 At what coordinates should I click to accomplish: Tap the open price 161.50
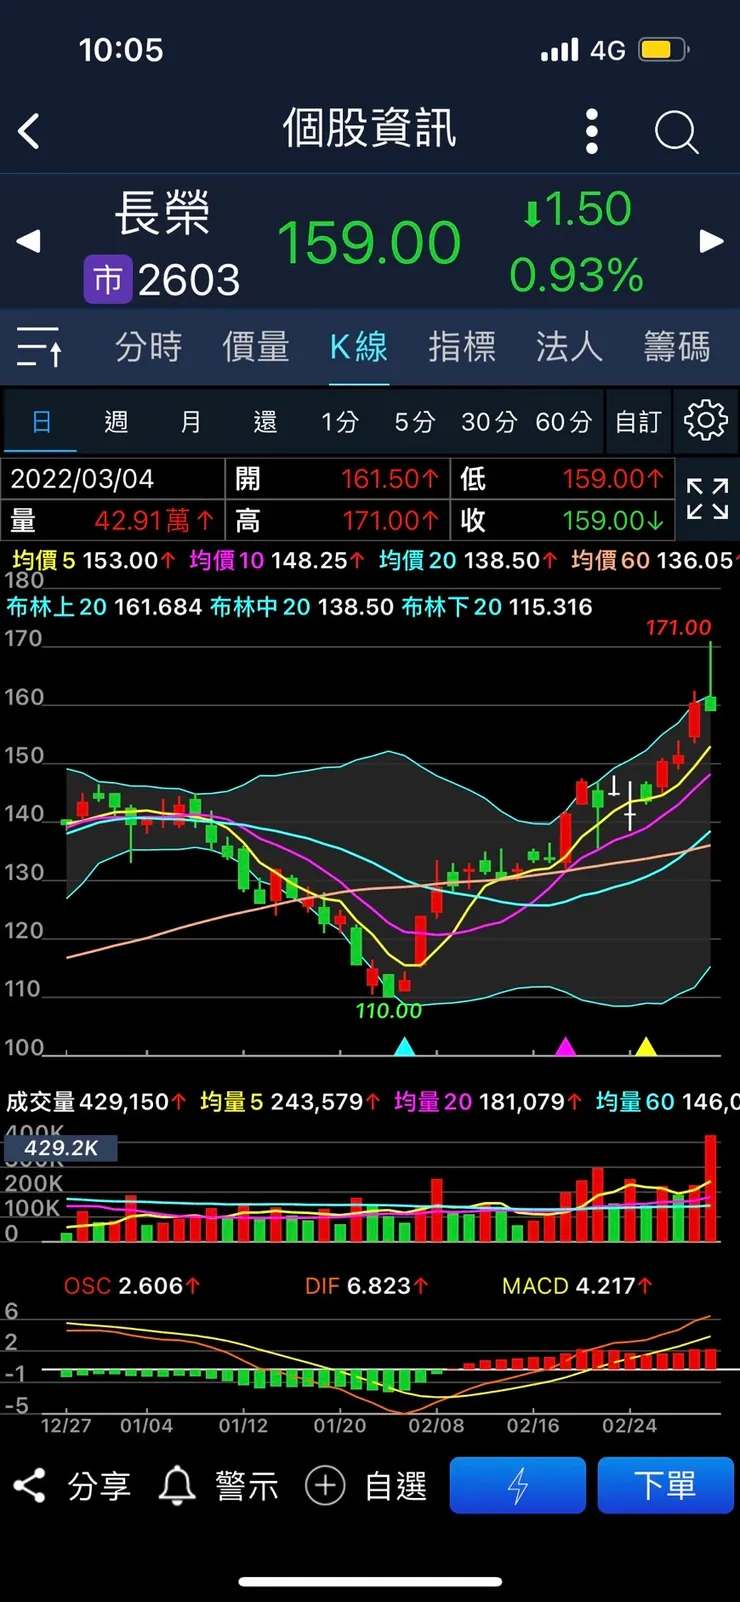(x=390, y=479)
